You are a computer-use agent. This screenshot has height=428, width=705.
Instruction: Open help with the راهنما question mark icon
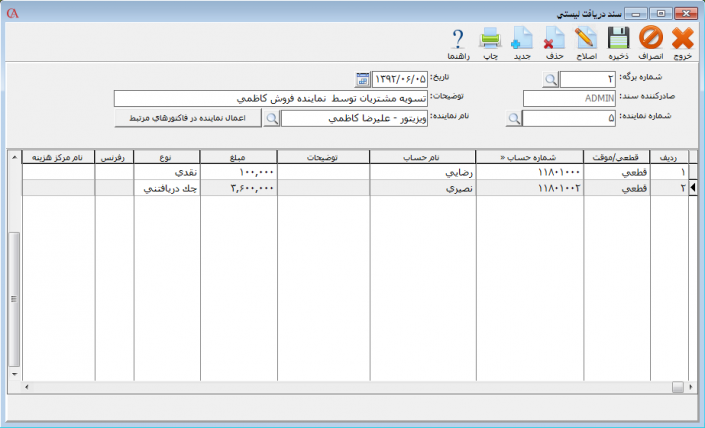pos(459,40)
